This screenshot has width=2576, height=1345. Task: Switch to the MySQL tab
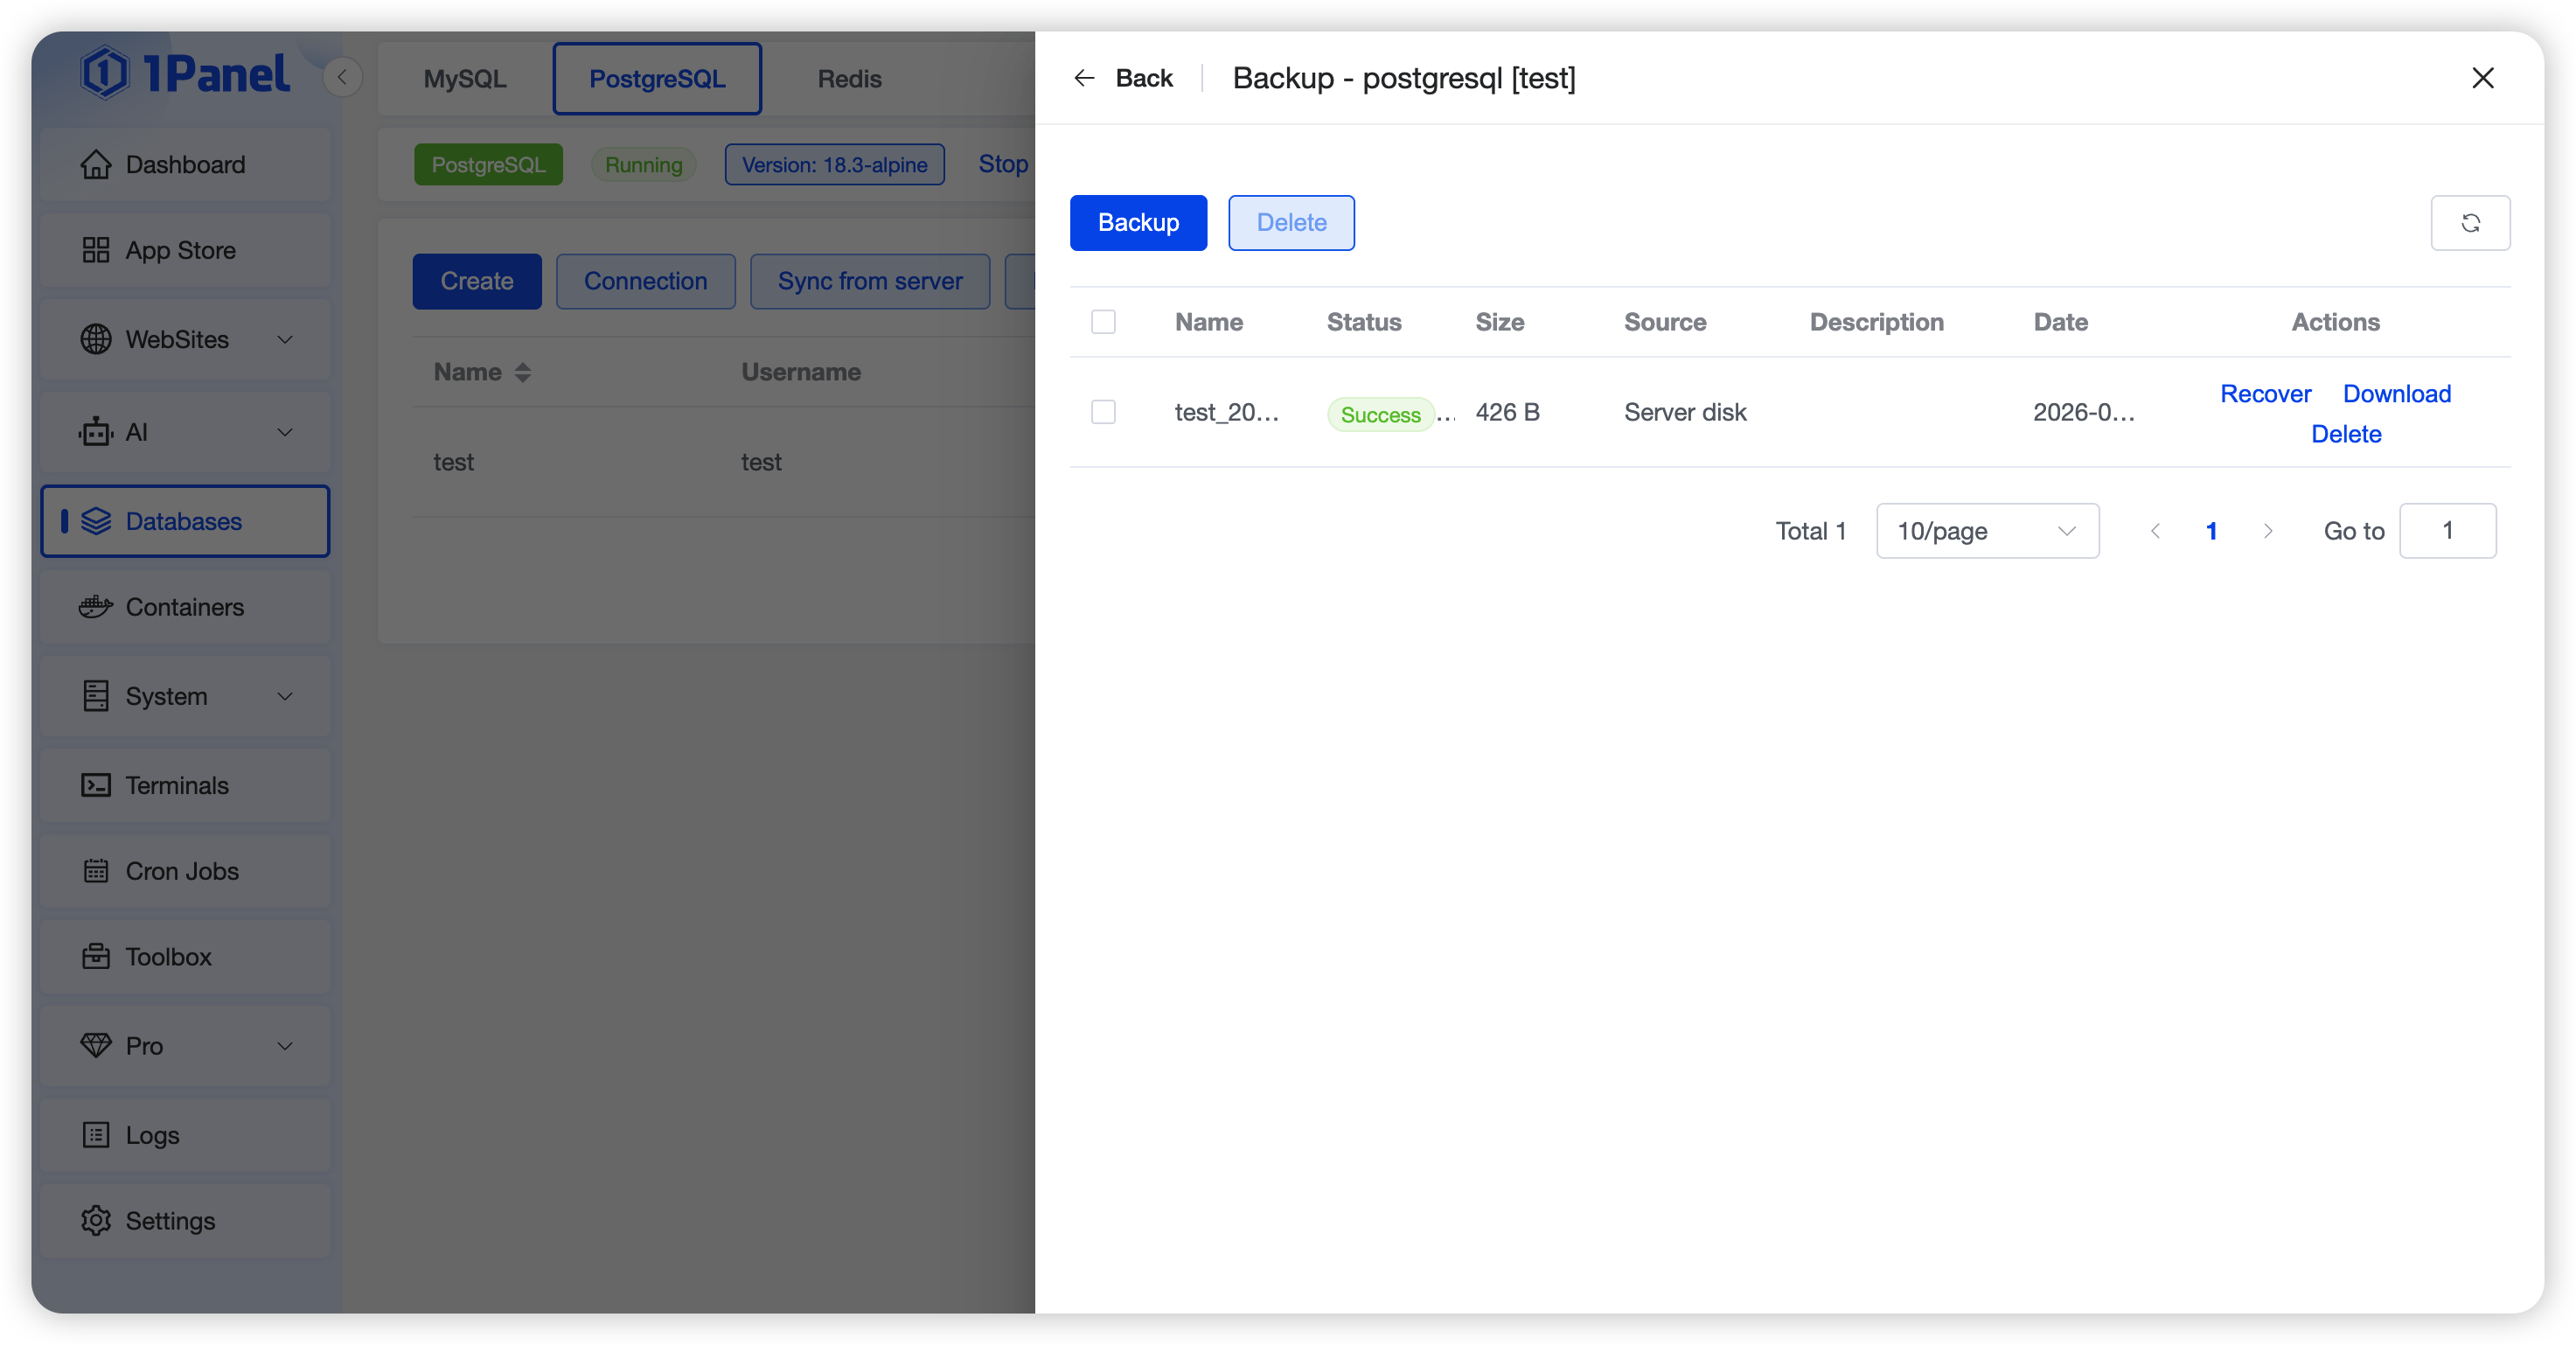(465, 79)
